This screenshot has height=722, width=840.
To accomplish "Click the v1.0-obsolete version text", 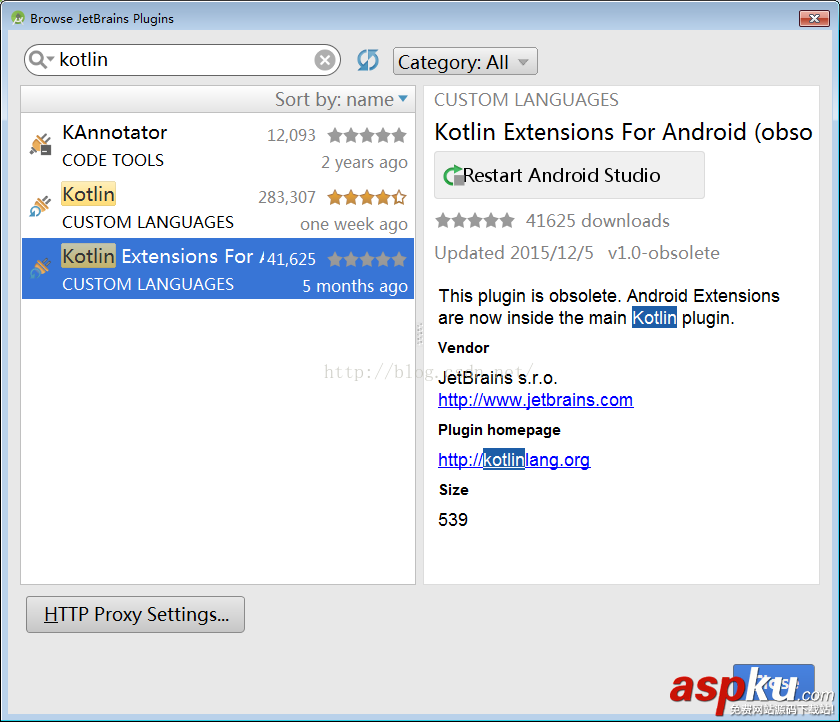I will pos(663,253).
